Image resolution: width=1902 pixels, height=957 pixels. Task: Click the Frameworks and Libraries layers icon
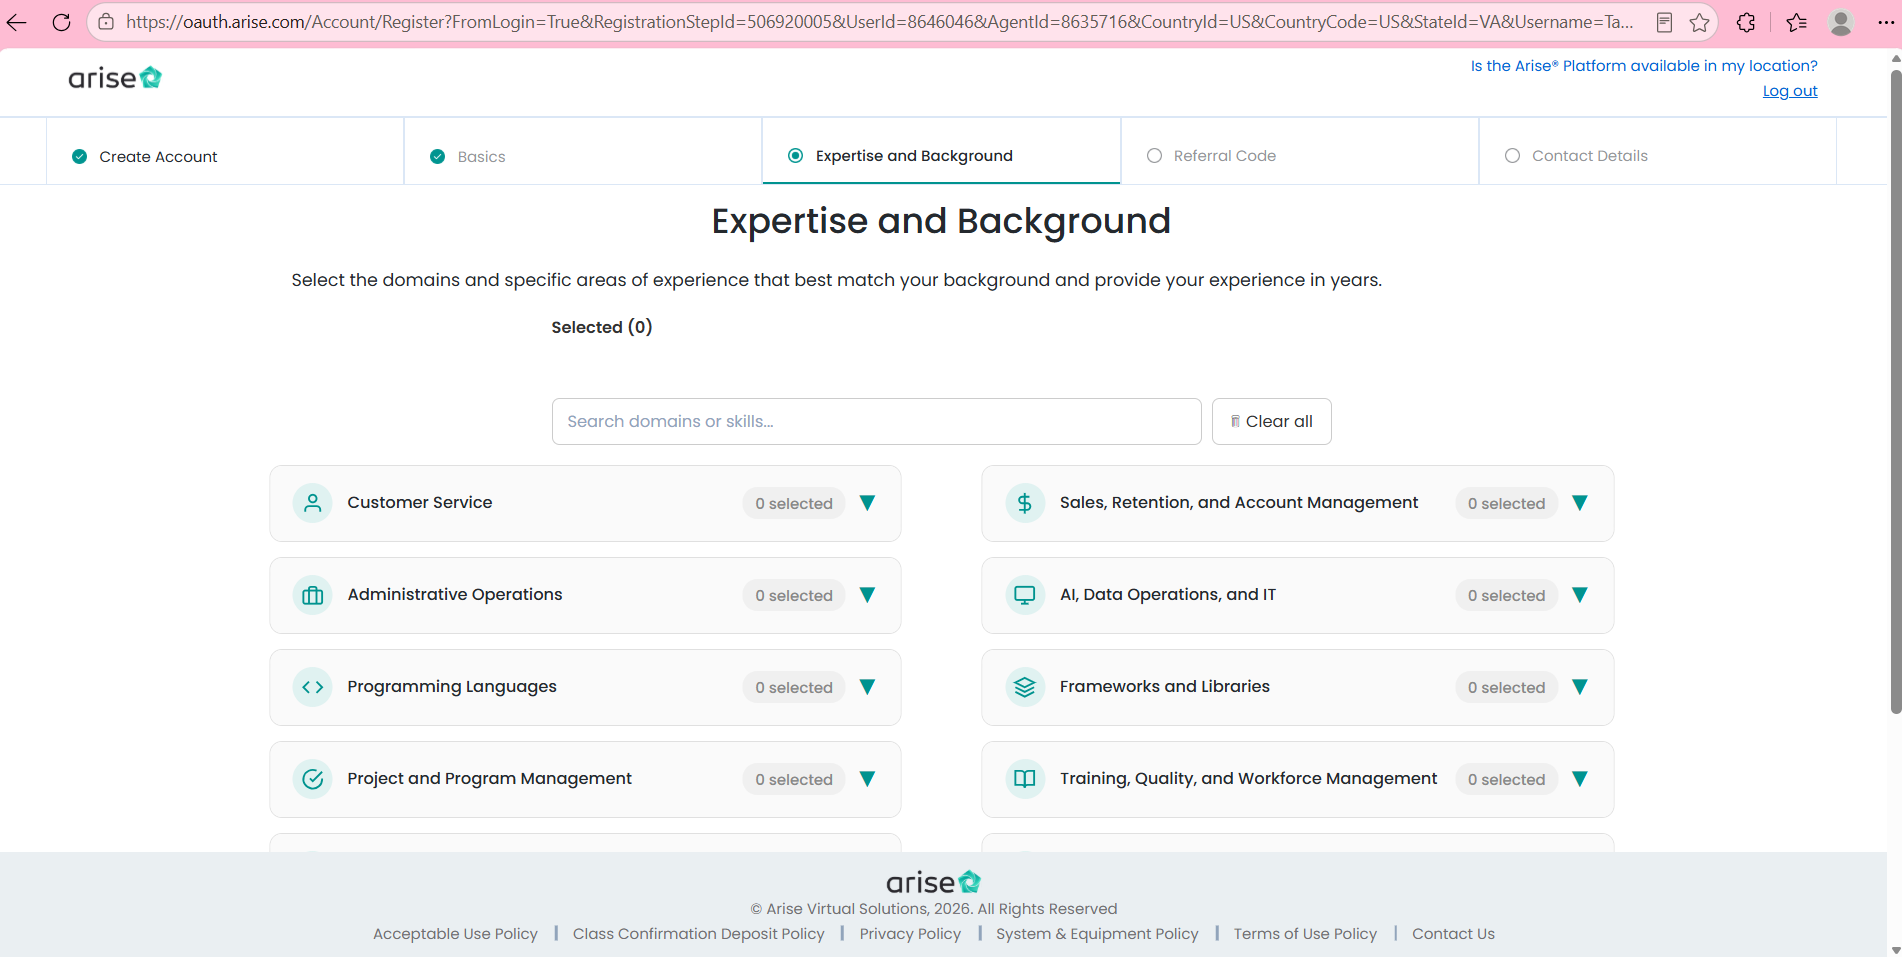click(1025, 687)
